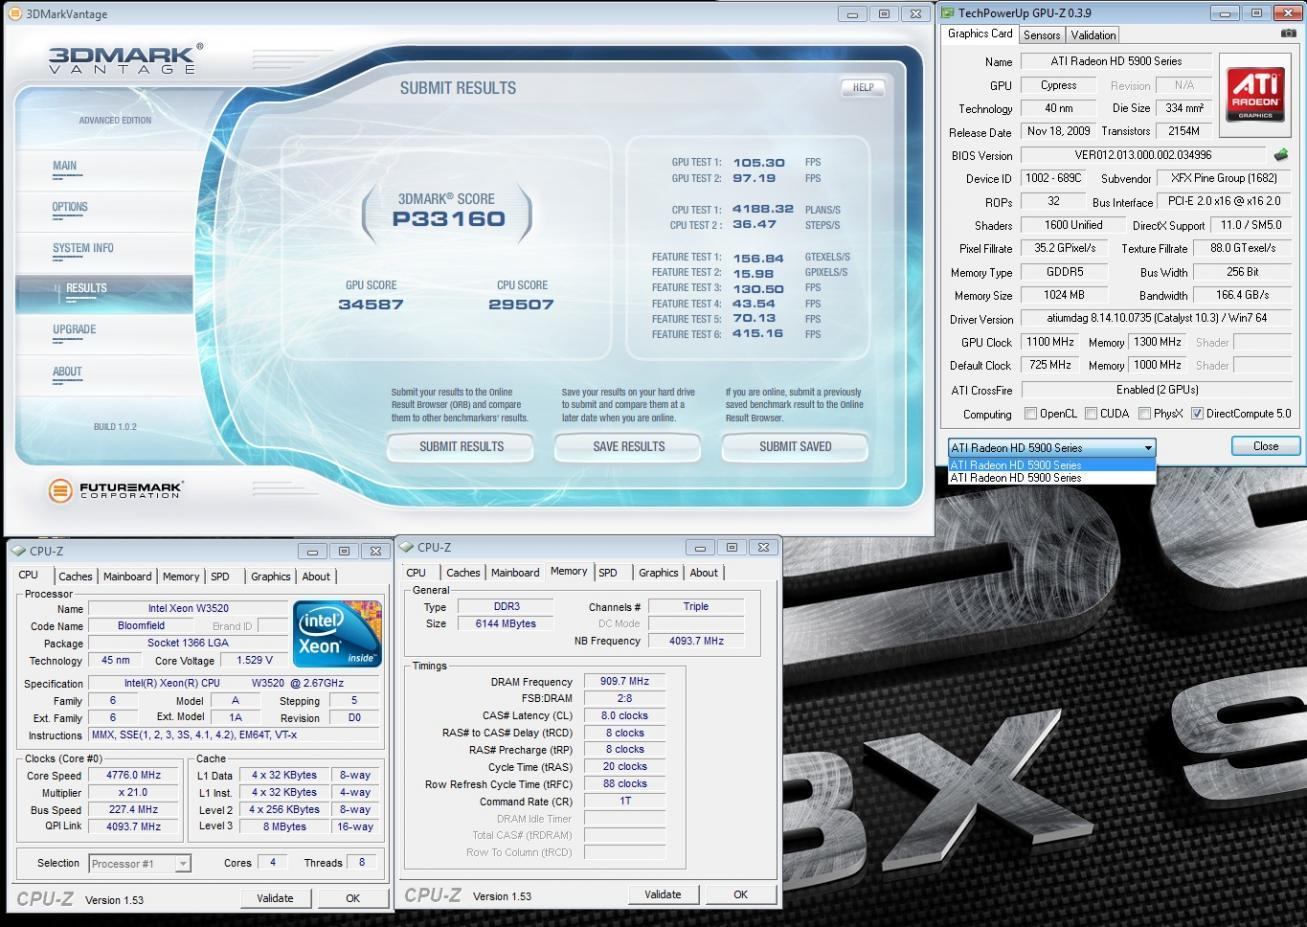The image size is (1307, 927).
Task: Open UPGRADE in 3DMark sidebar
Action: (75, 330)
